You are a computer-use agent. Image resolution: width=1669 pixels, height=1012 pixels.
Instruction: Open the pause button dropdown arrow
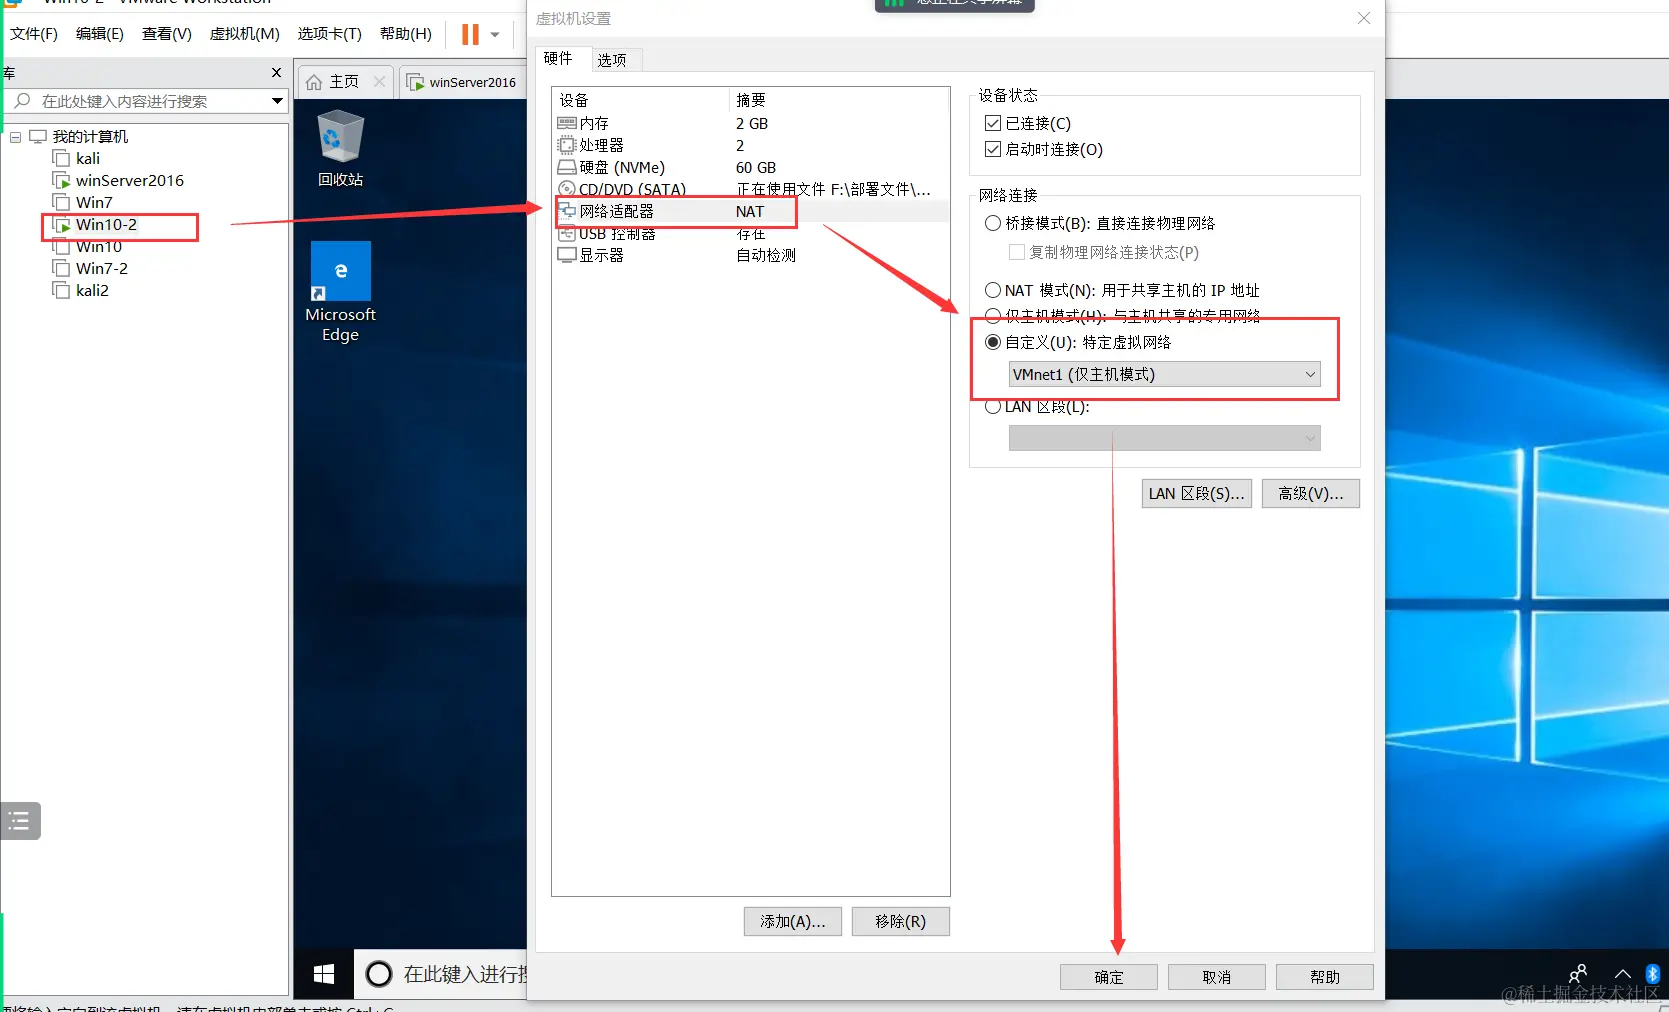pyautogui.click(x=495, y=35)
